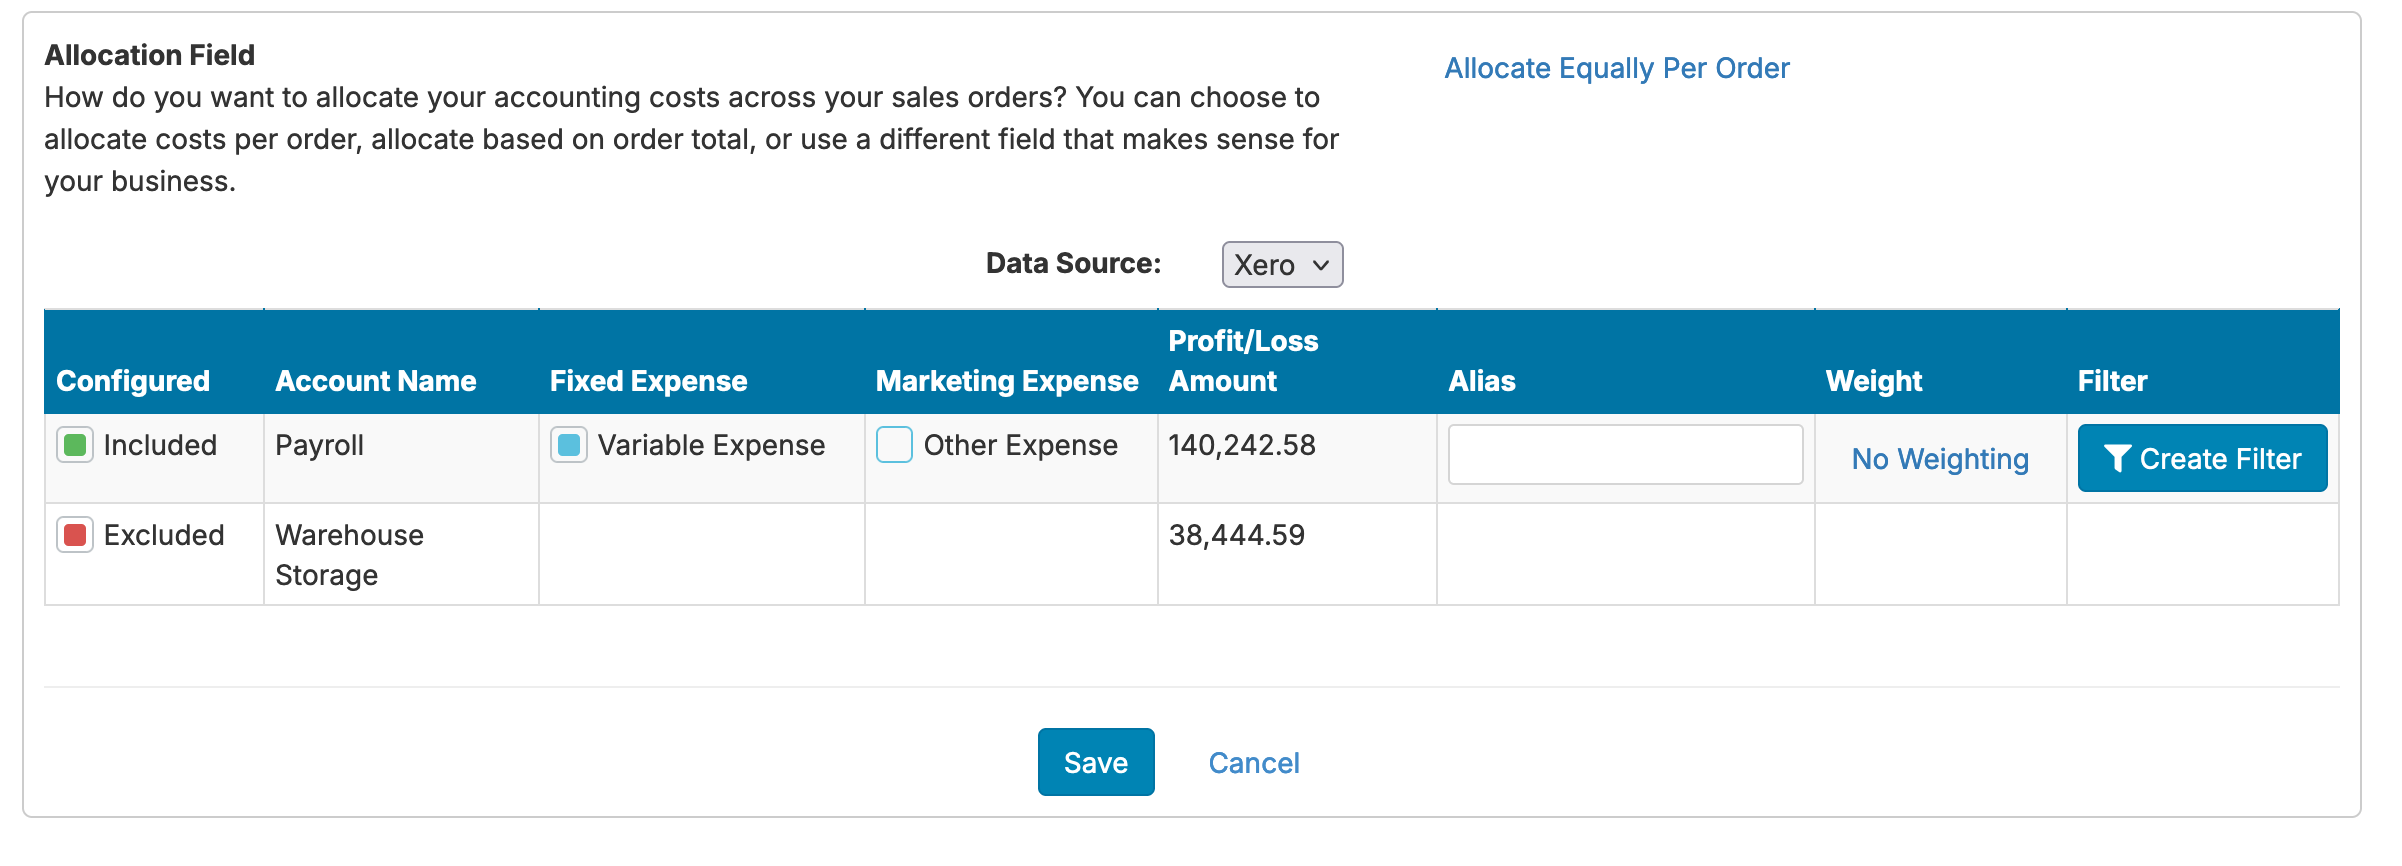Save the allocation settings
The width and height of the screenshot is (2402, 866).
pos(1096,762)
